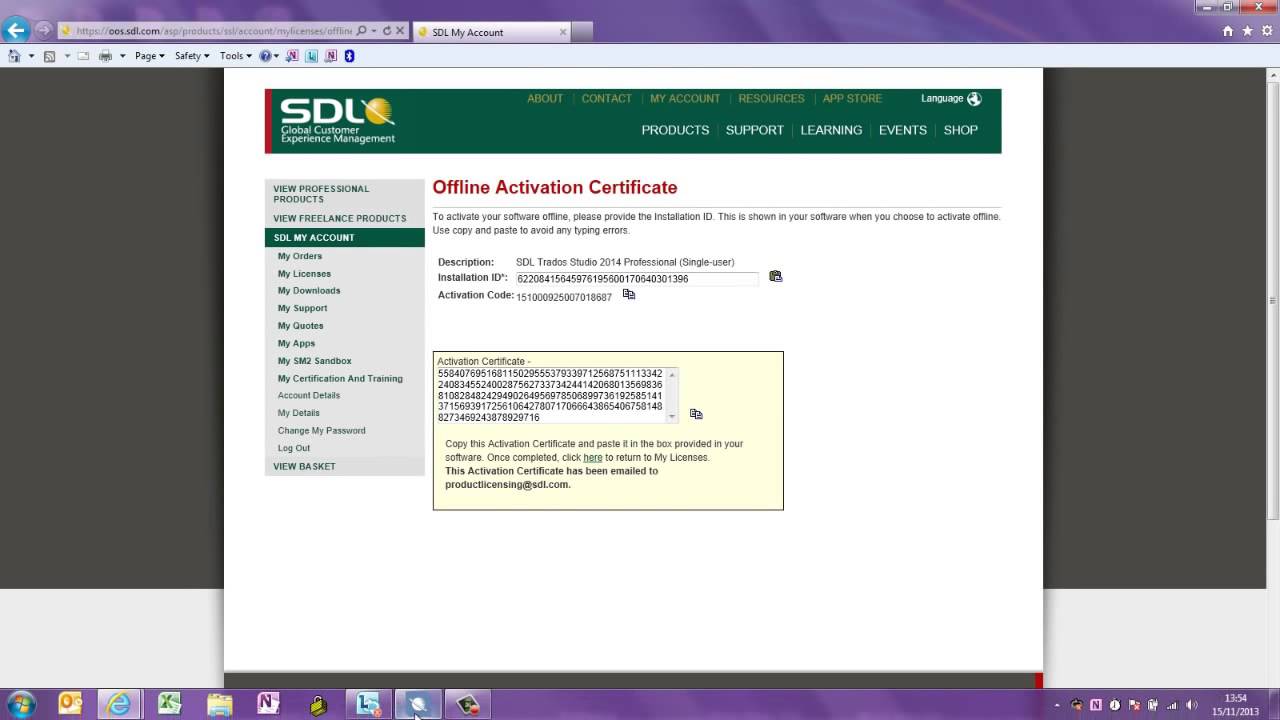The image size is (1280, 720).
Task: Open the Feeds icon dropdown arrow
Action: pos(67,56)
